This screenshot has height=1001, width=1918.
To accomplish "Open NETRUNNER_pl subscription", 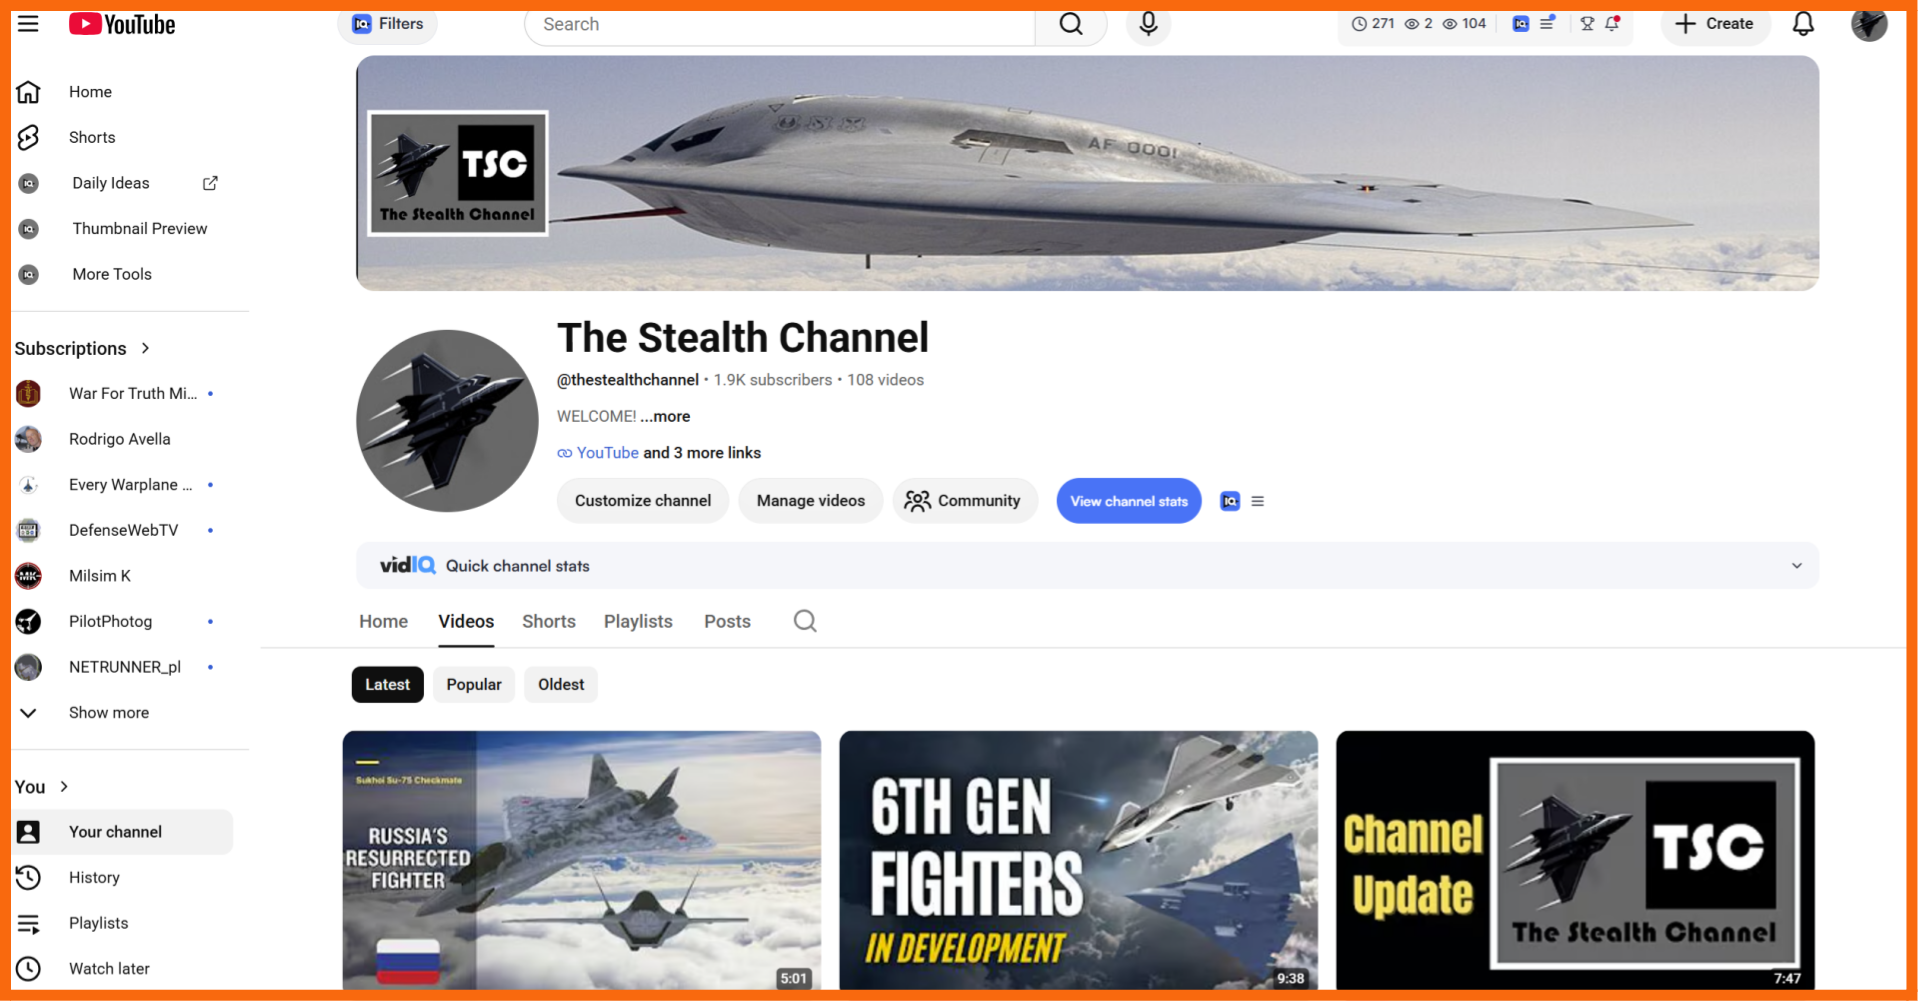I will pos(122,667).
